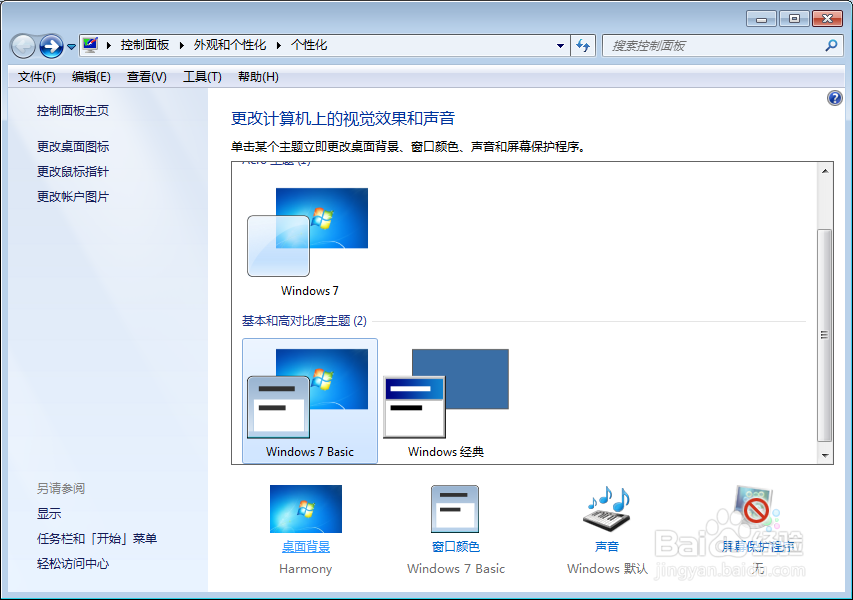Open the 屏幕保护程序 link

click(x=758, y=547)
